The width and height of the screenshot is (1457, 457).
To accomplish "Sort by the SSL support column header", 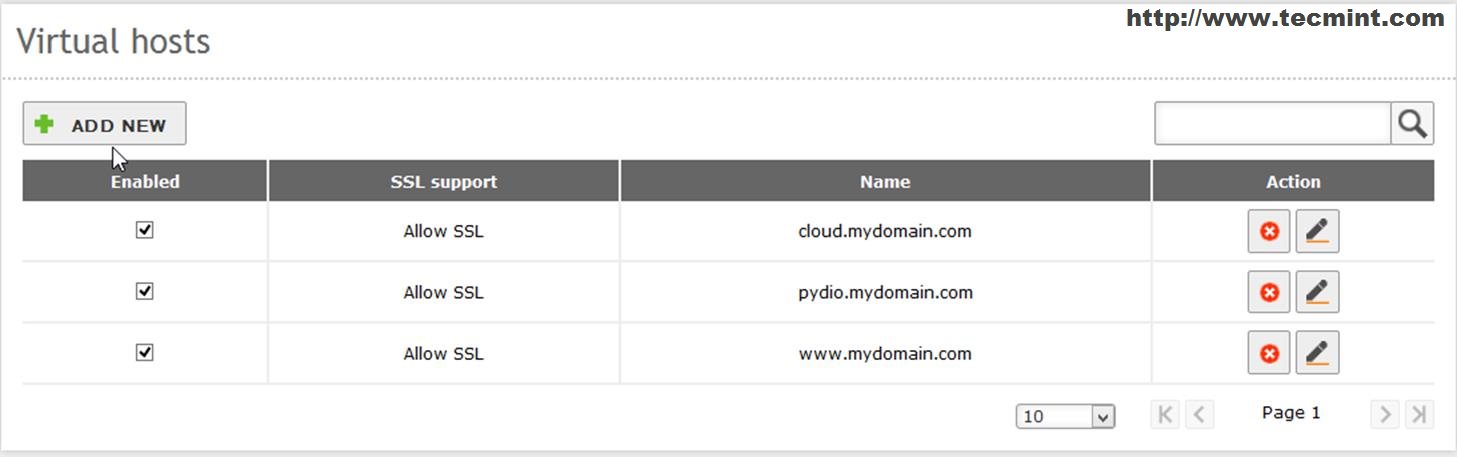I will 443,181.
